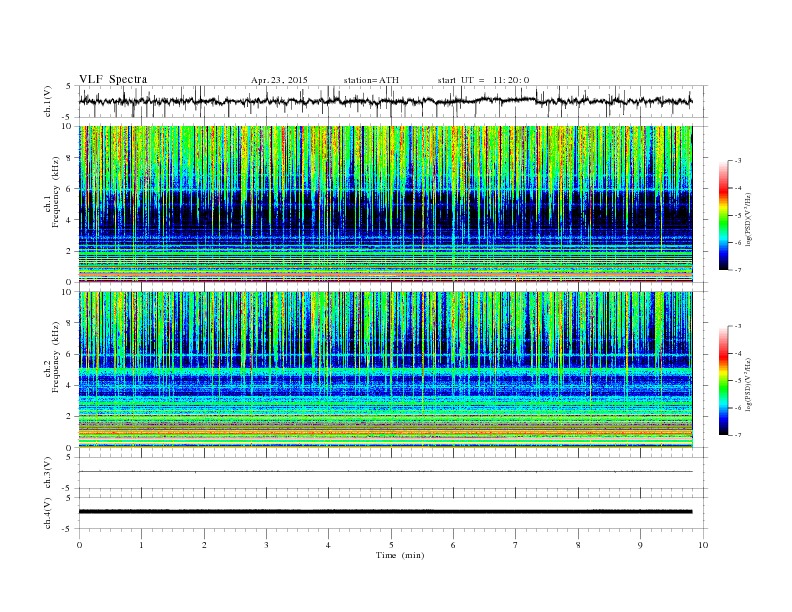The image size is (792, 612).
Task: Click the time axis tick label '10'
Action: coord(703,545)
